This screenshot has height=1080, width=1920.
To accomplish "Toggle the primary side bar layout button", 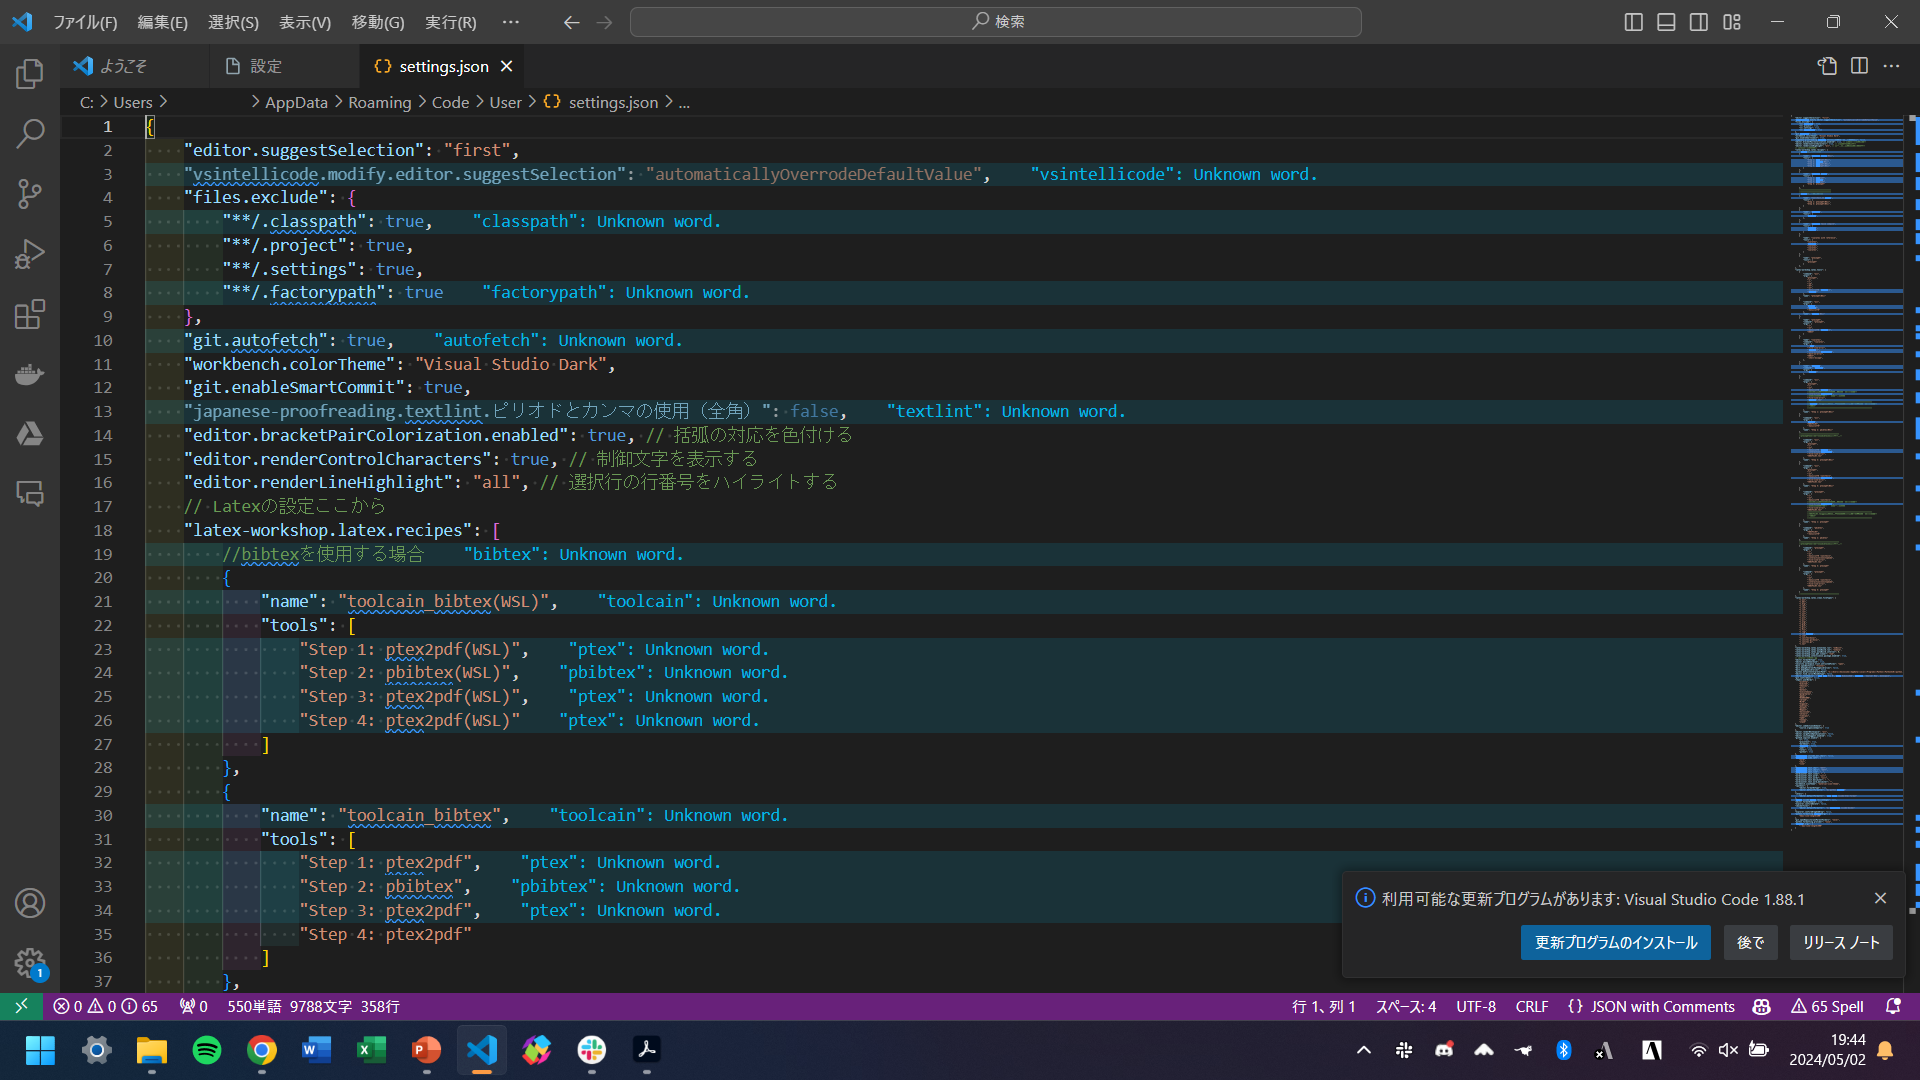I will point(1633,22).
